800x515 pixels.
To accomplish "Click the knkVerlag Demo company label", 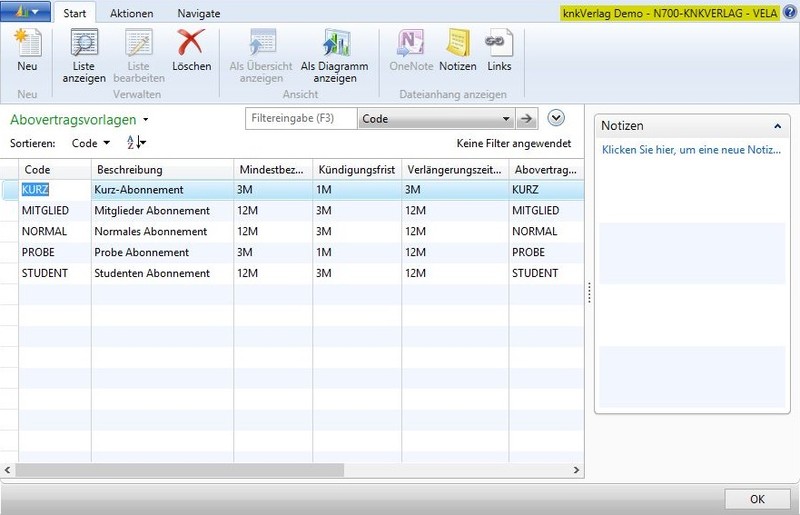I will point(670,13).
